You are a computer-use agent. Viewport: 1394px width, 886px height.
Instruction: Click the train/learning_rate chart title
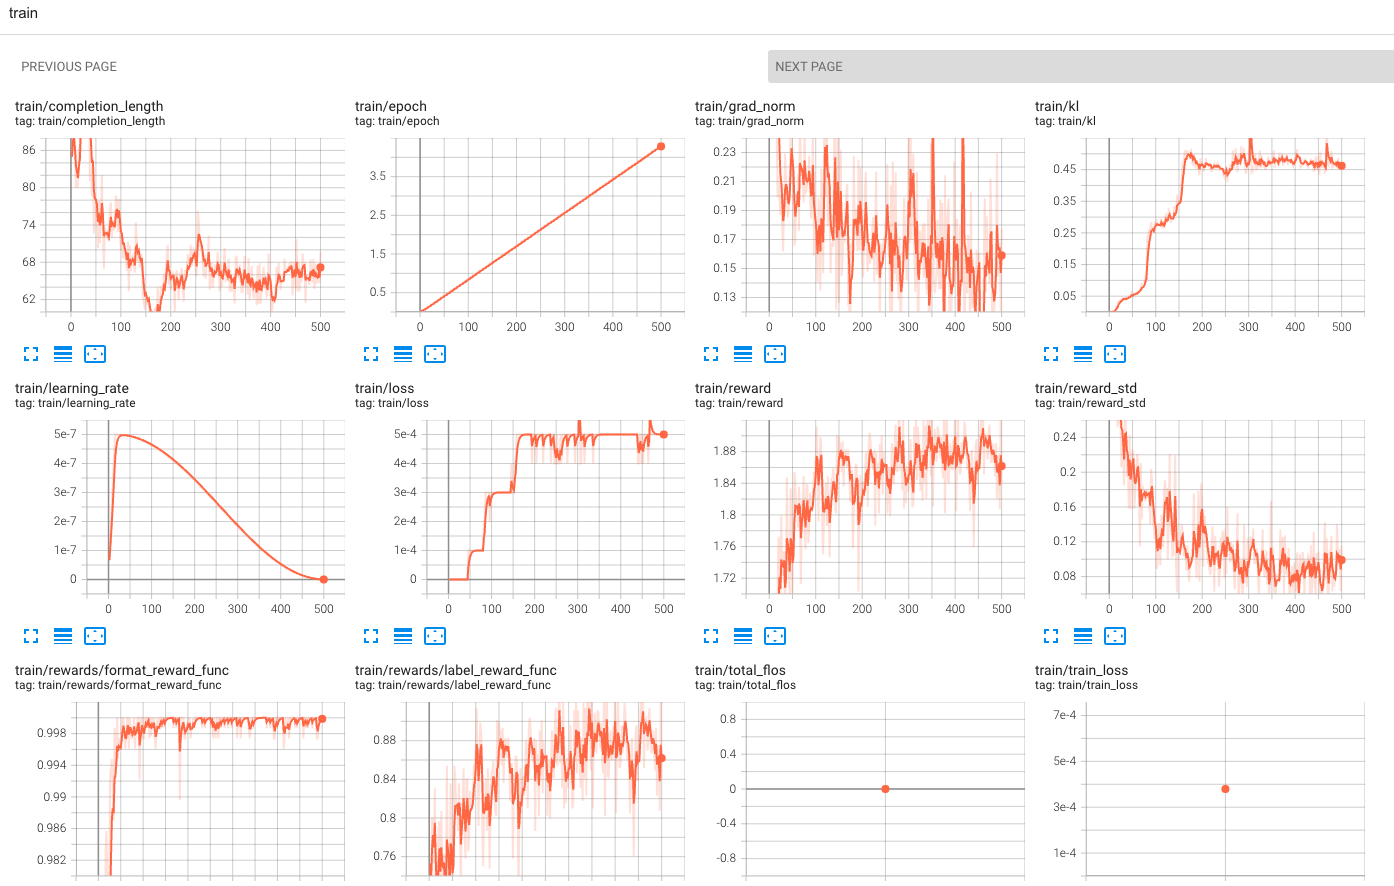click(x=72, y=388)
